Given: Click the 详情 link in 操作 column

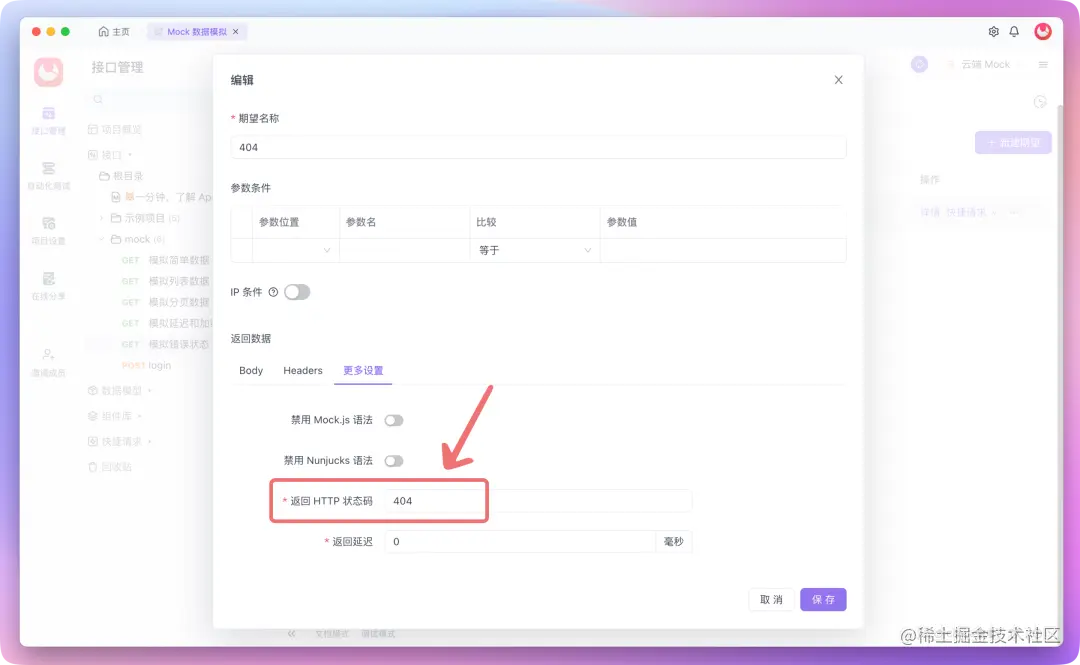Looking at the screenshot, I should [930, 212].
